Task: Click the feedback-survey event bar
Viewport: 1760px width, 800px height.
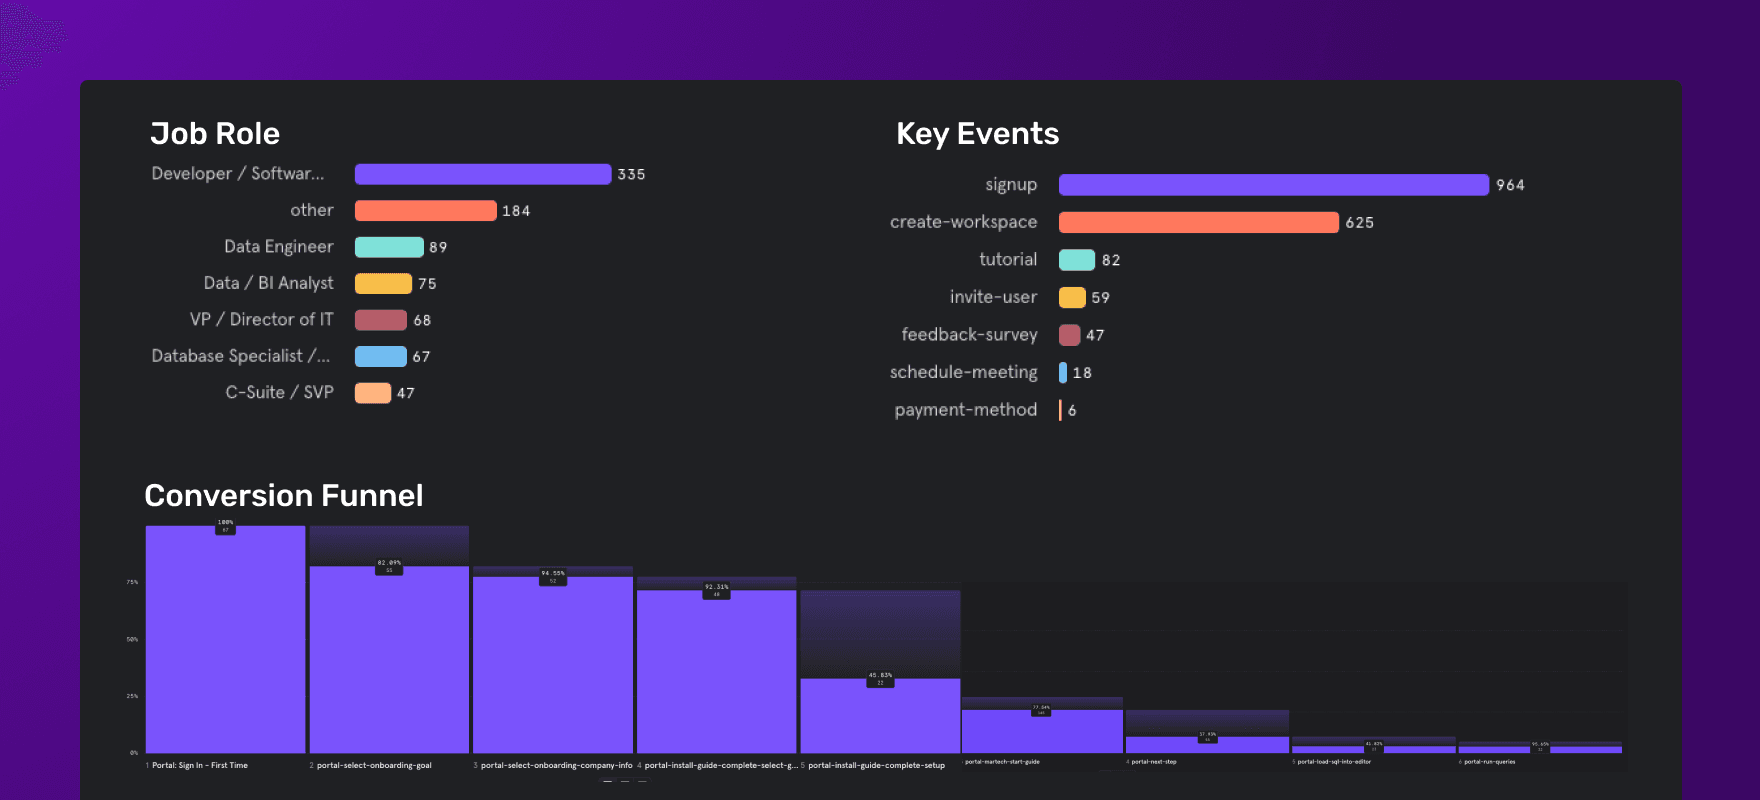Action: (x=1070, y=335)
